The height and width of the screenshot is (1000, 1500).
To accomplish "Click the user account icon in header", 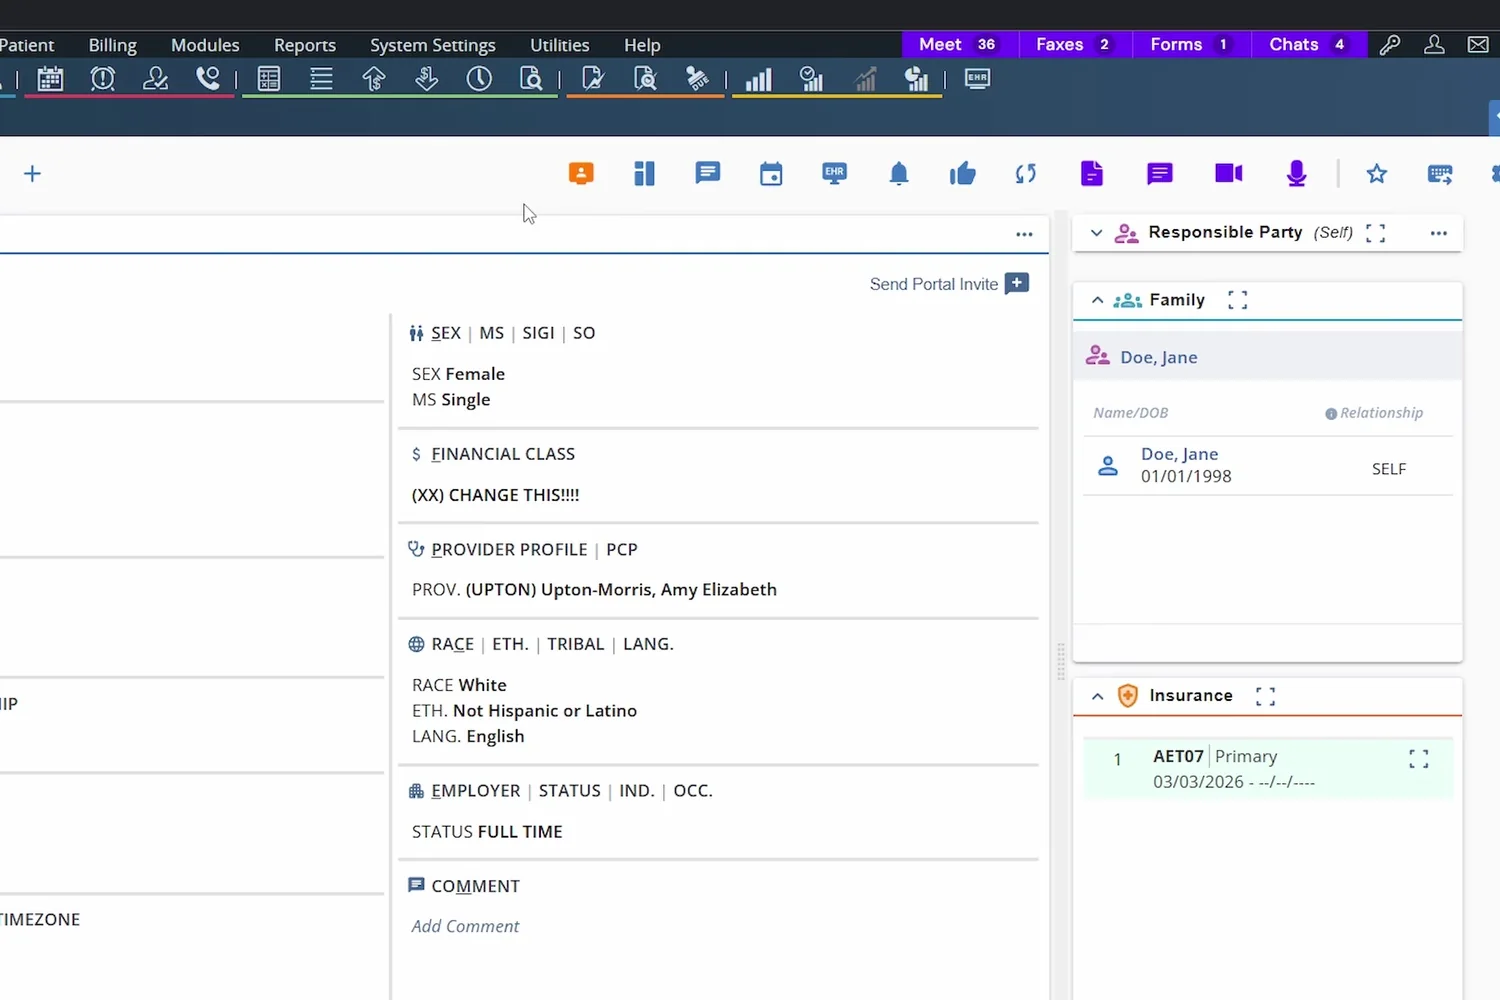I will pos(1434,44).
